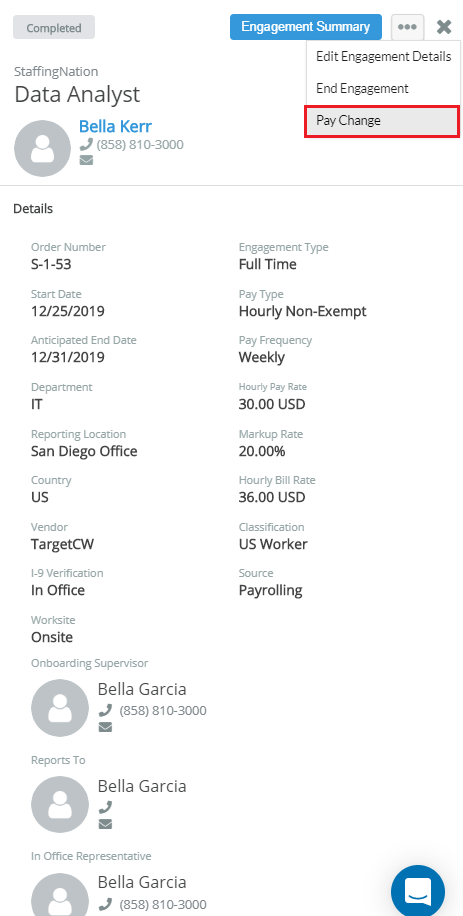
Task: Click Reports To email envelope icon
Action: [x=105, y=824]
